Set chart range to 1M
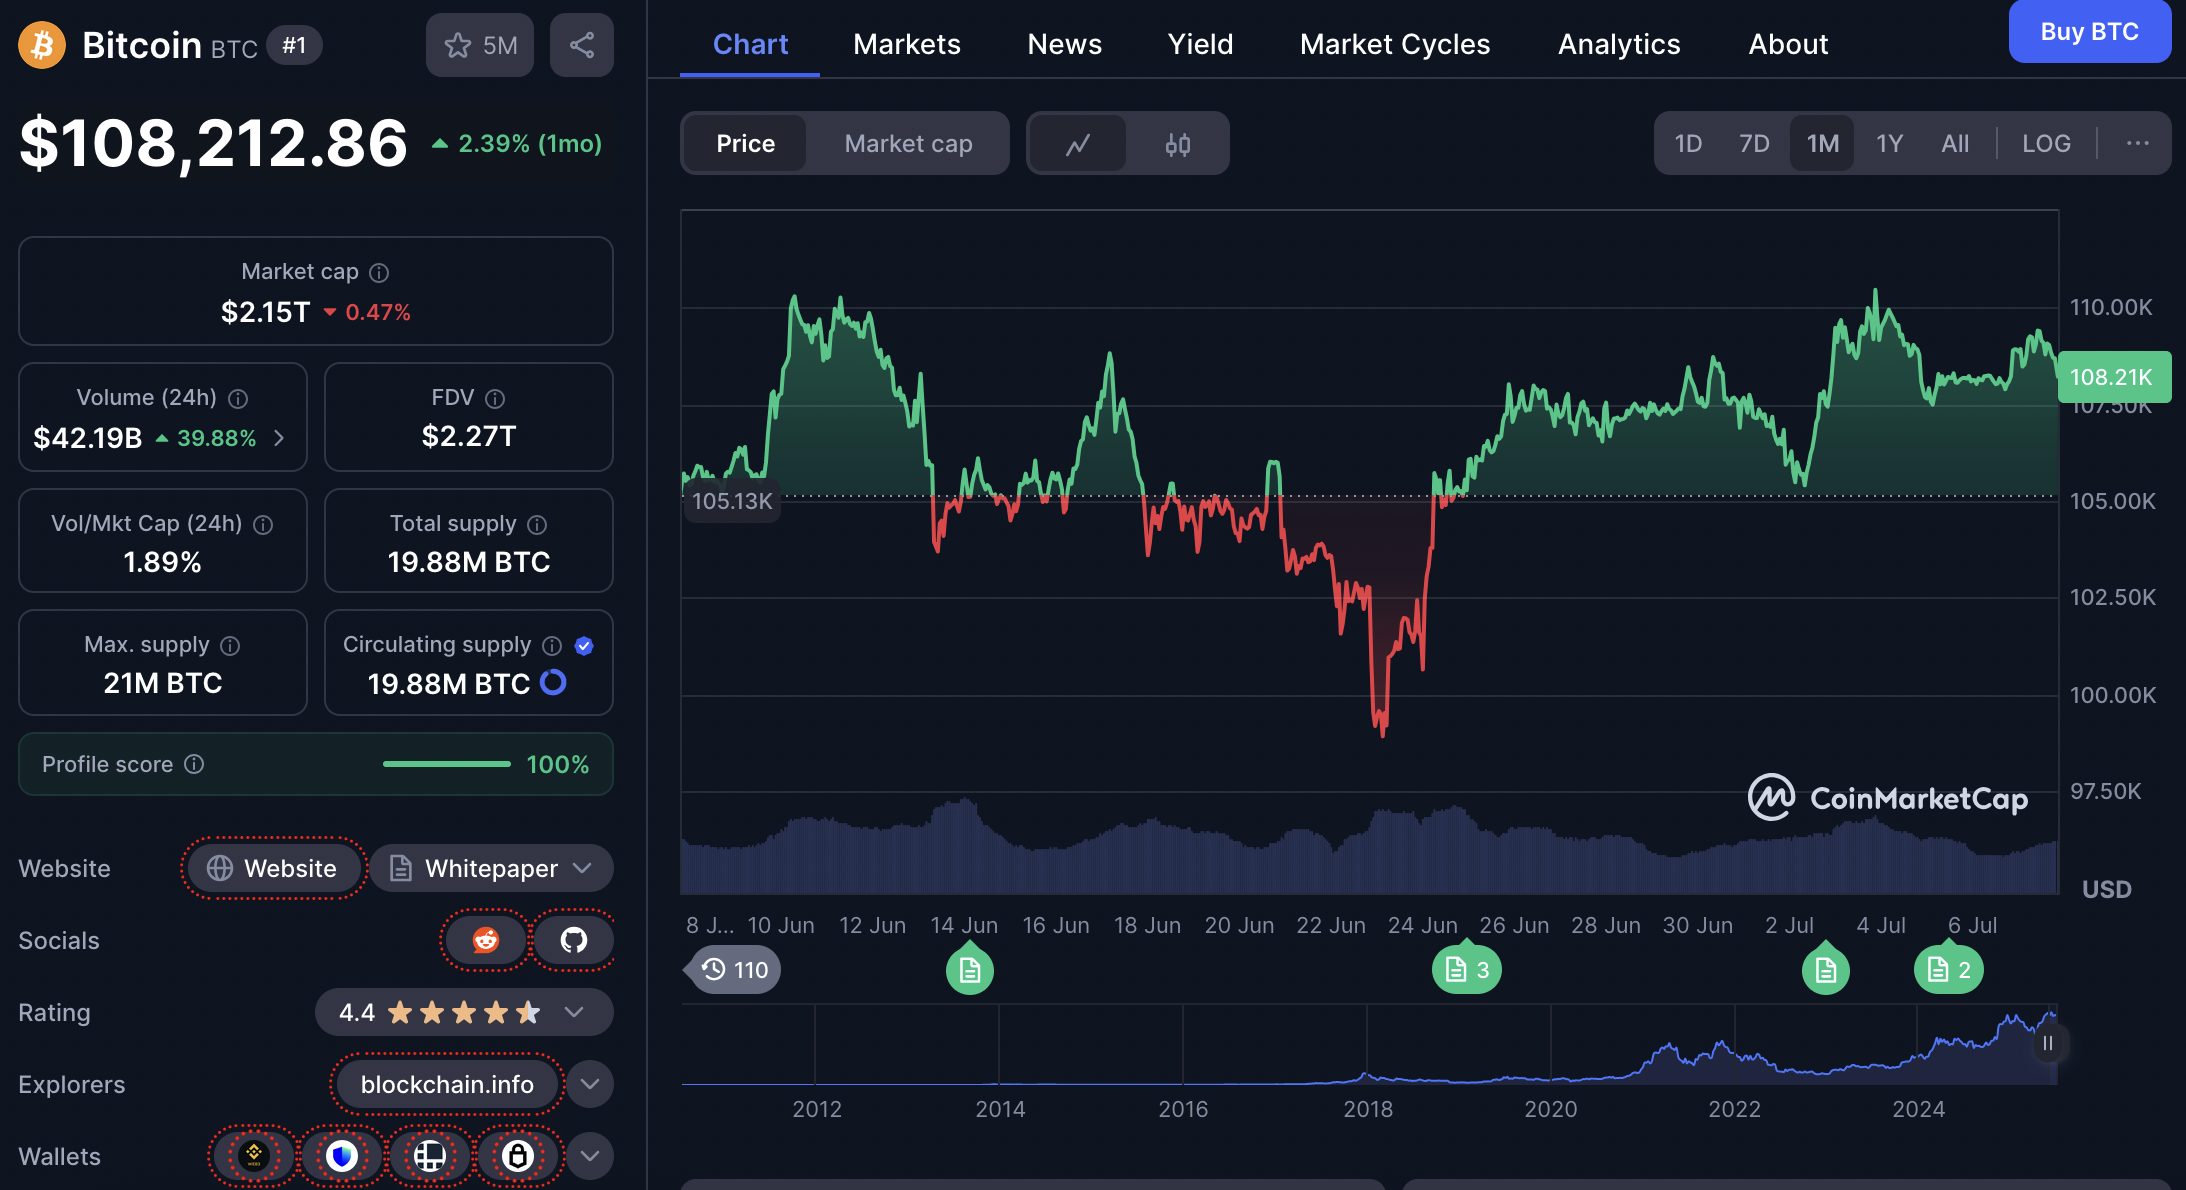Image resolution: width=2186 pixels, height=1190 pixels. tap(1822, 143)
